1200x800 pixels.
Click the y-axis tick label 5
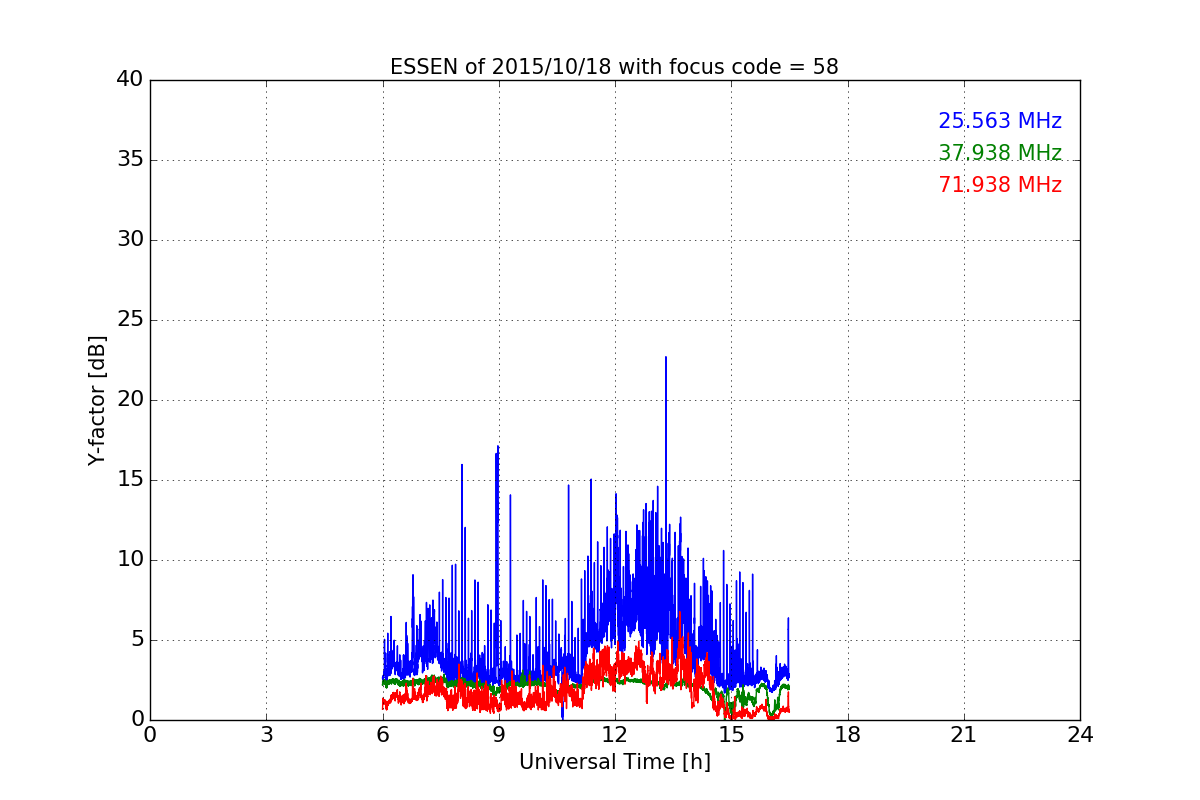pos(137,640)
